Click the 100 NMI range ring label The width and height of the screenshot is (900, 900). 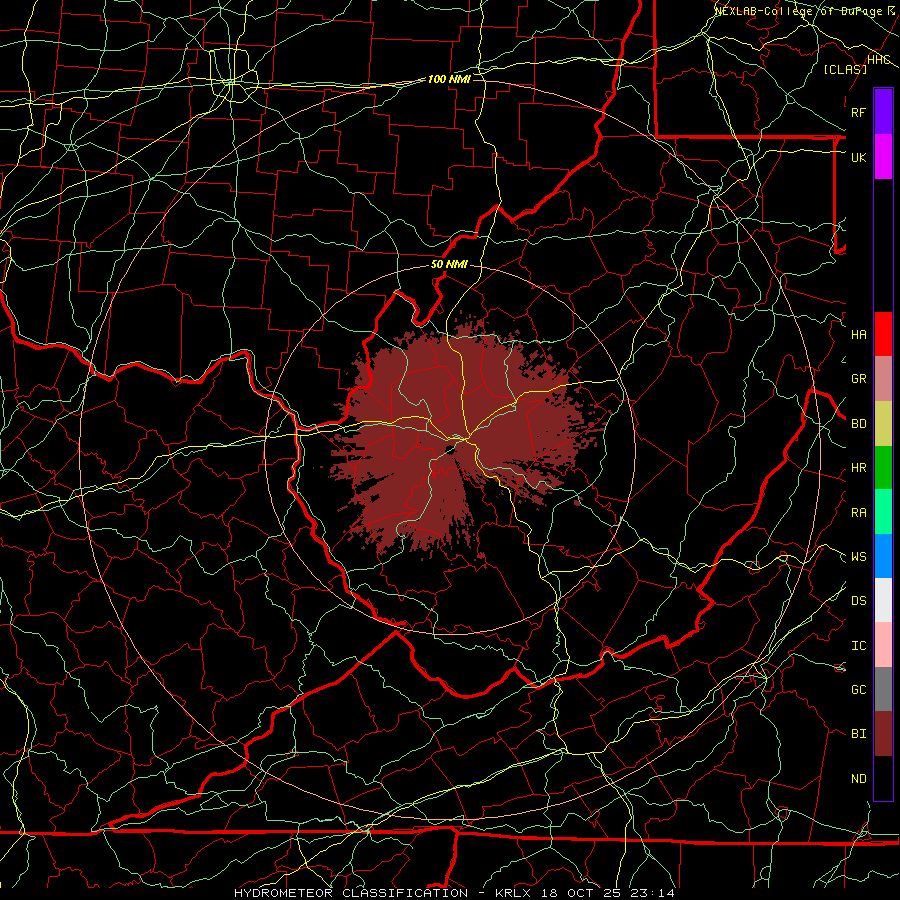point(449,79)
